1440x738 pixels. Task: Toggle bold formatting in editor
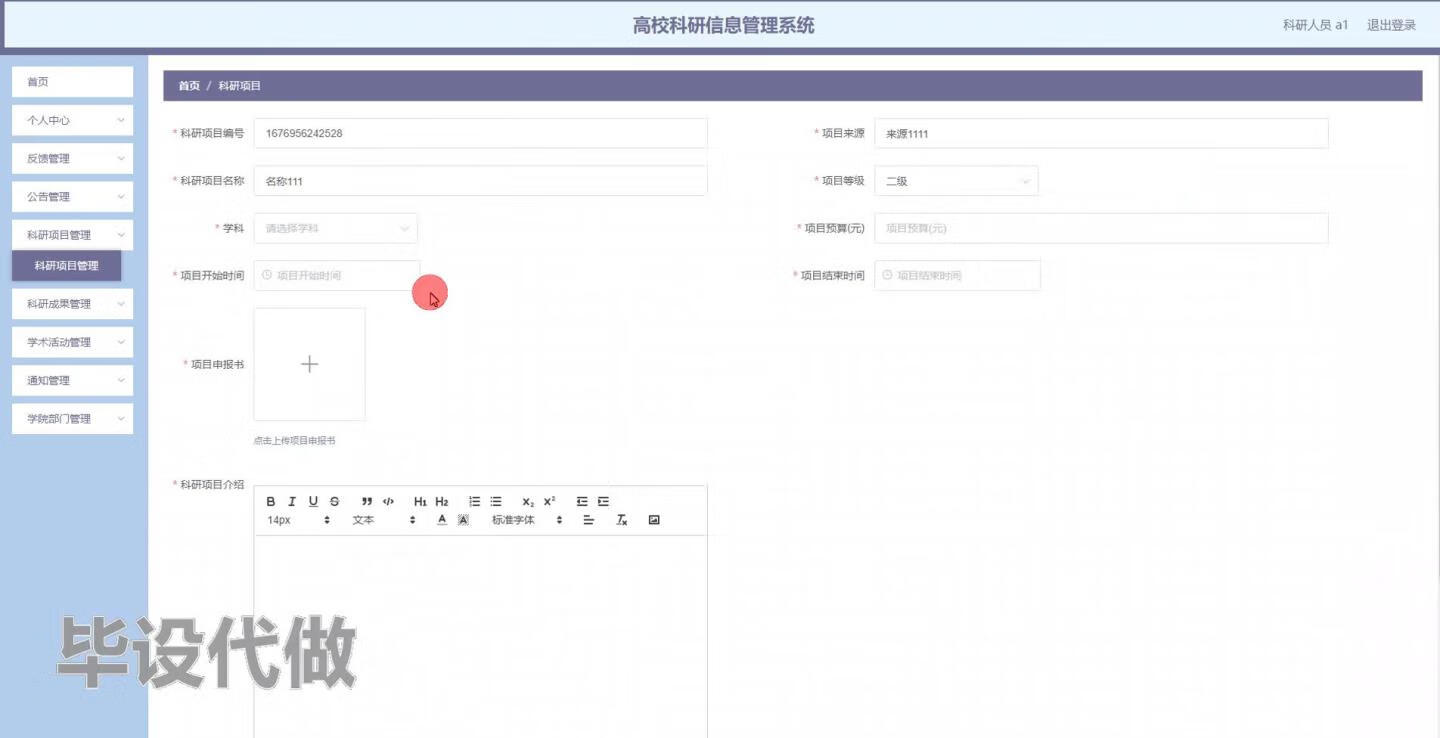pyautogui.click(x=271, y=501)
